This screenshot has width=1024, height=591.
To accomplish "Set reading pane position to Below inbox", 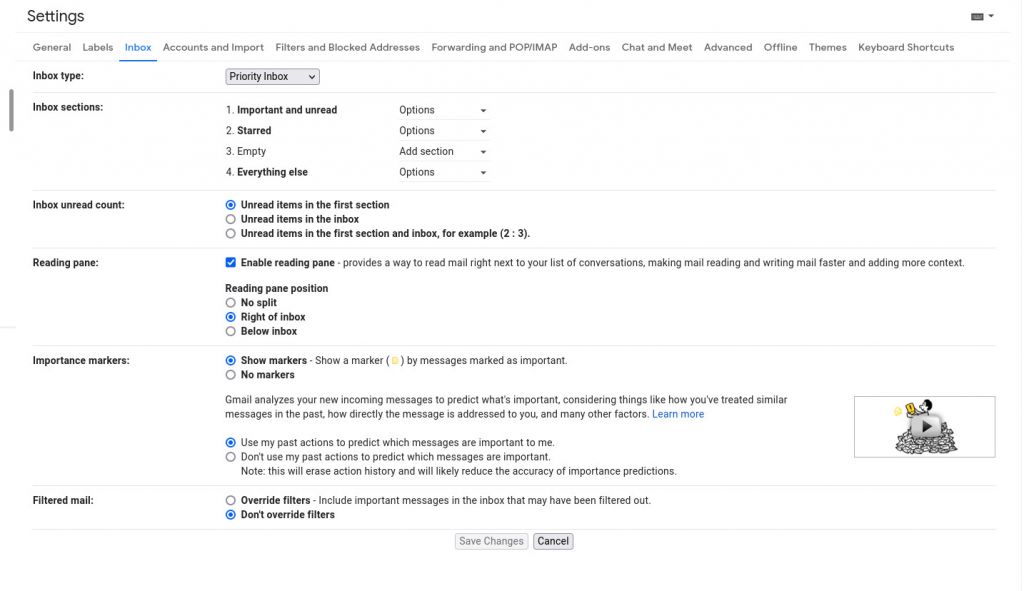I will [x=230, y=331].
